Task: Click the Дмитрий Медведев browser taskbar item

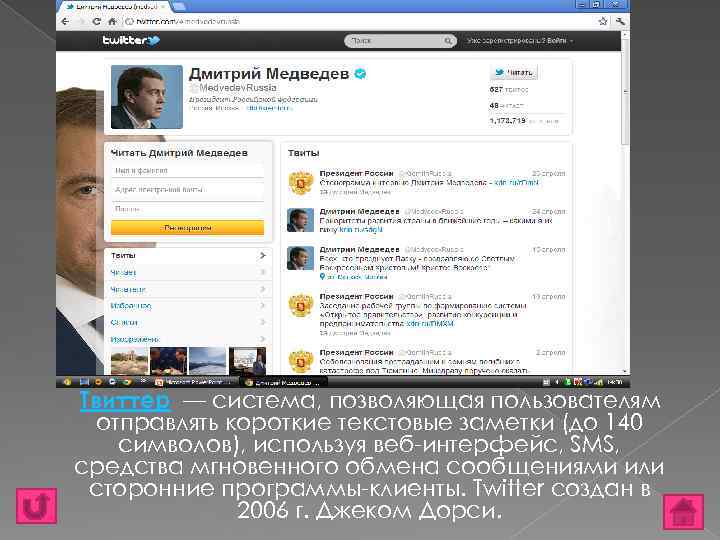Action: click(283, 382)
